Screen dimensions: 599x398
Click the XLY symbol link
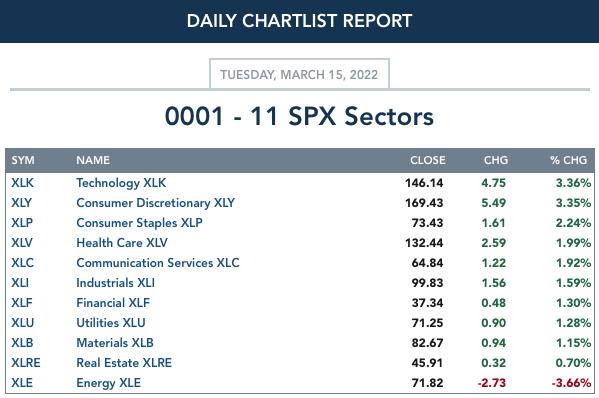point(21,203)
